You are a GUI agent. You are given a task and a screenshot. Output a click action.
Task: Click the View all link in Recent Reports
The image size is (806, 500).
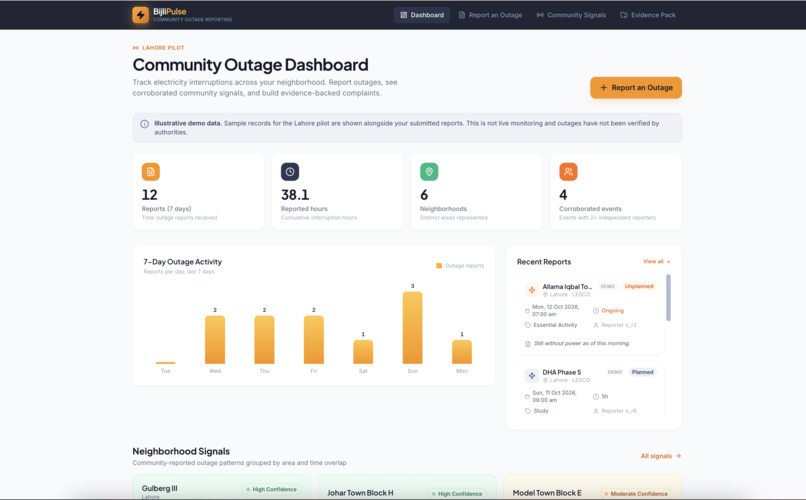[x=656, y=262]
